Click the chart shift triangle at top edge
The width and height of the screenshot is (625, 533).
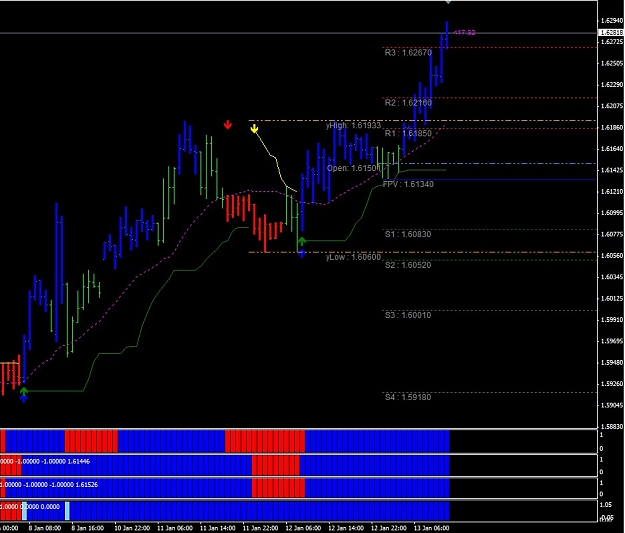pos(448,2)
